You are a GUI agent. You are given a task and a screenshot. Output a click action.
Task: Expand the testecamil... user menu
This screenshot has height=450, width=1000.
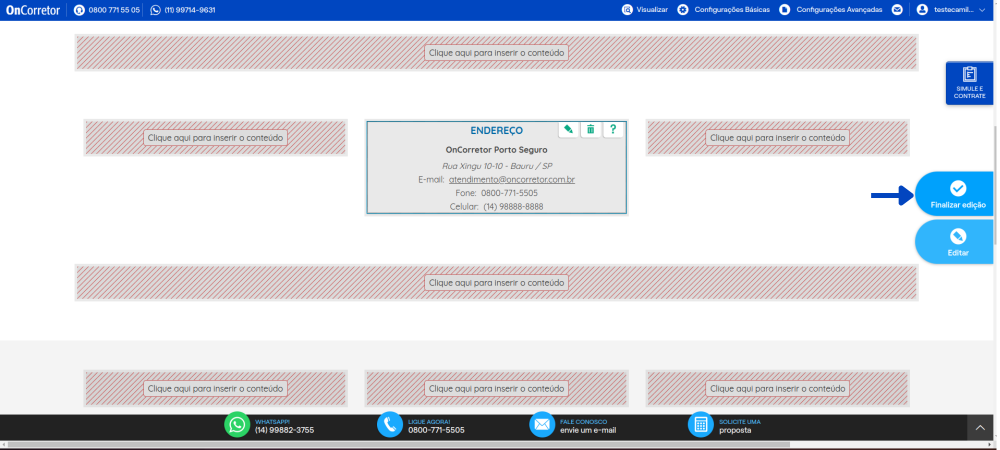[952, 10]
